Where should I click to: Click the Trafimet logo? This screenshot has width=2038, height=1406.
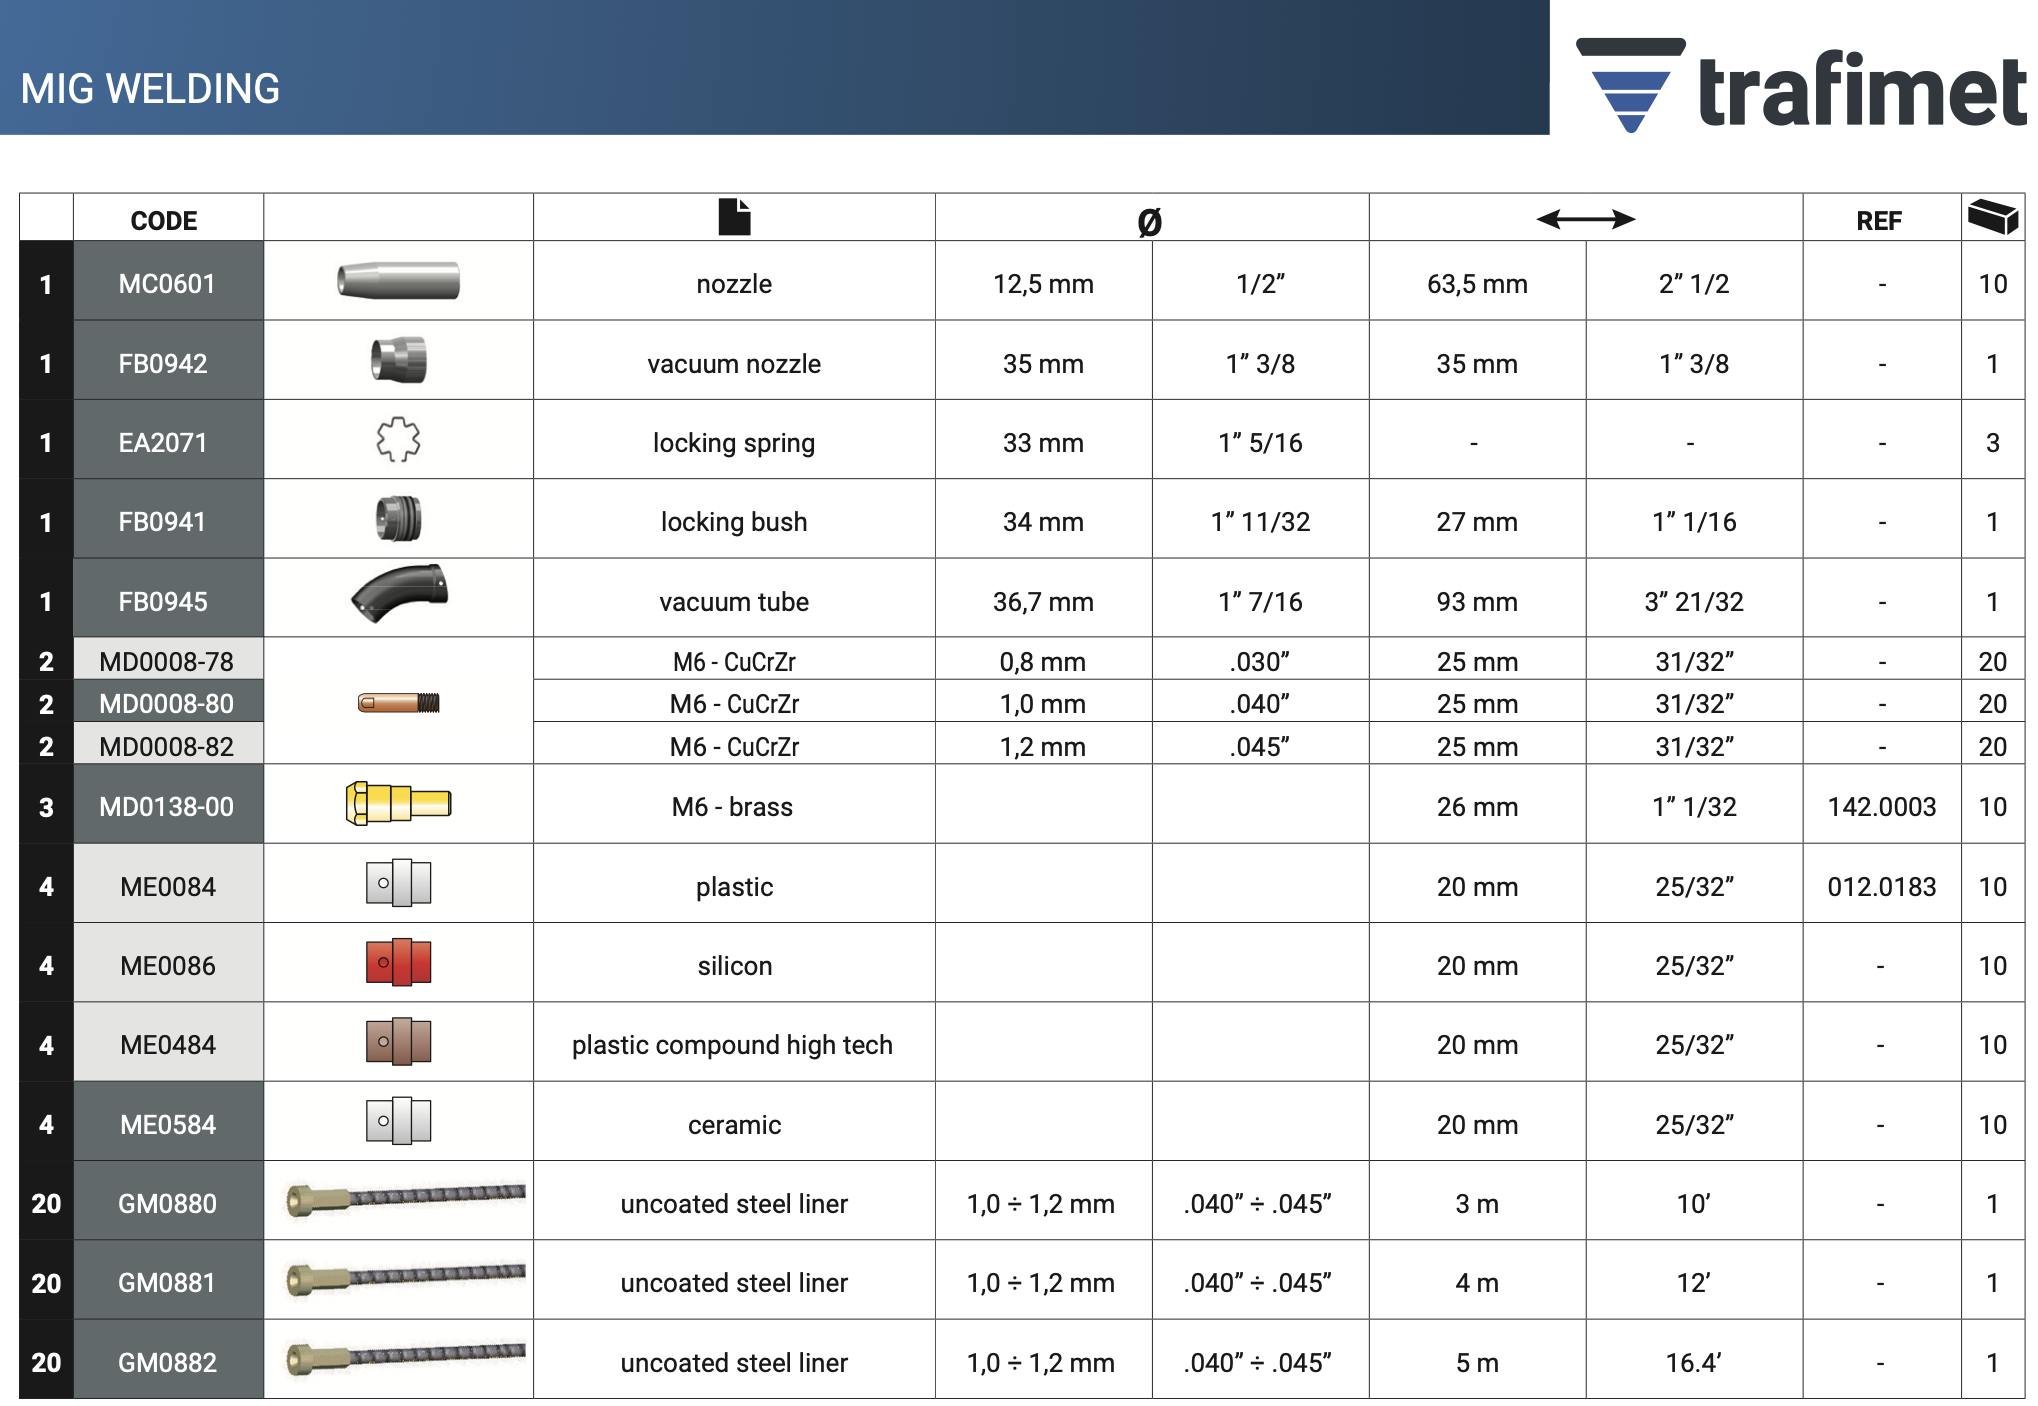coord(1802,86)
